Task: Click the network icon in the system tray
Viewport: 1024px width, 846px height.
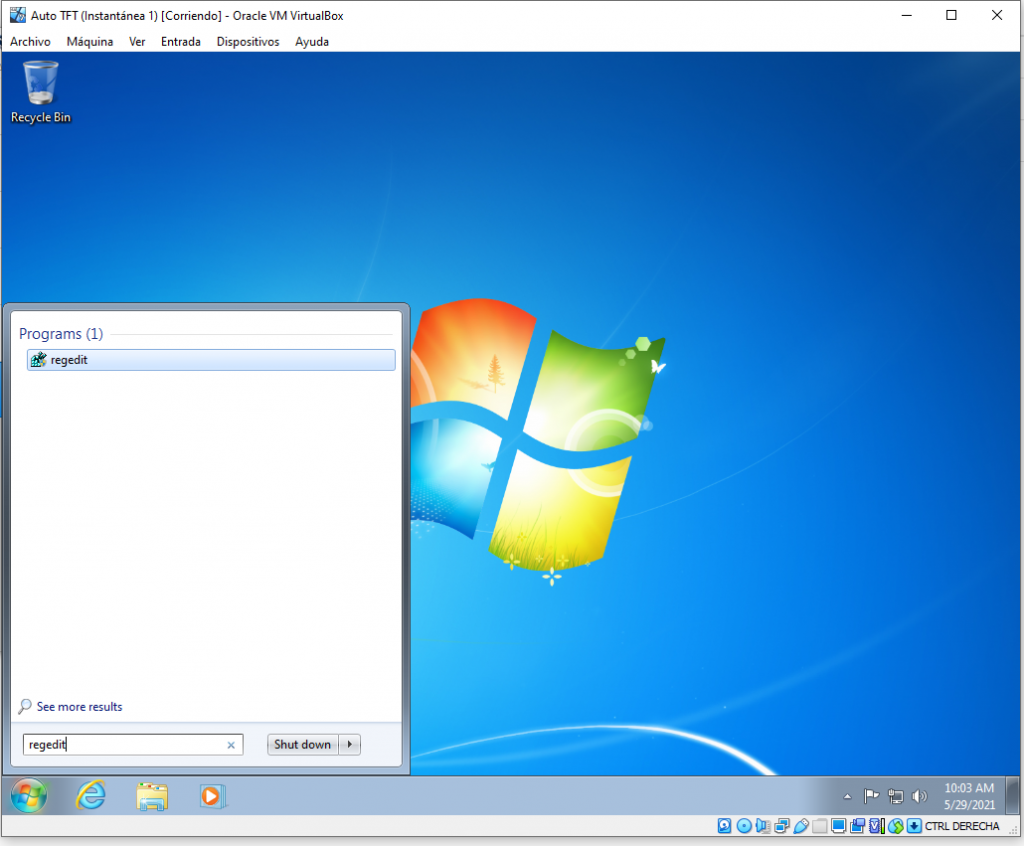Action: tap(896, 796)
